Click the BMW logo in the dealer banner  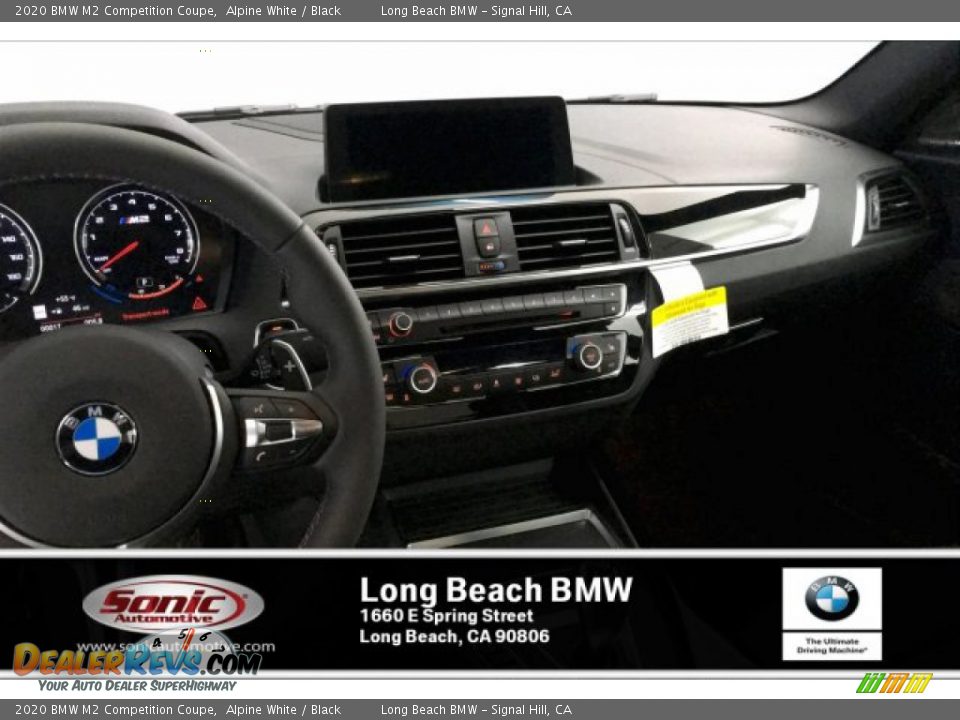[x=831, y=598]
